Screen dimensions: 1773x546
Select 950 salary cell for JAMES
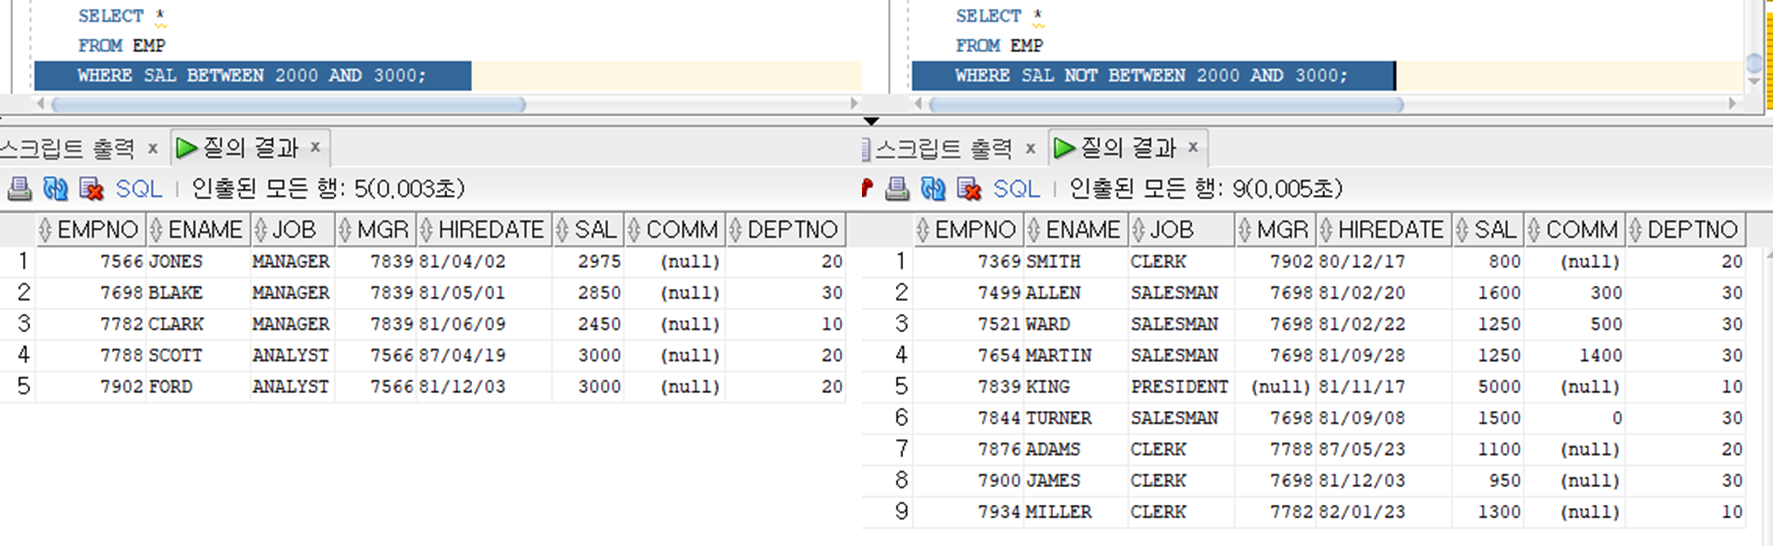[x=1488, y=480]
